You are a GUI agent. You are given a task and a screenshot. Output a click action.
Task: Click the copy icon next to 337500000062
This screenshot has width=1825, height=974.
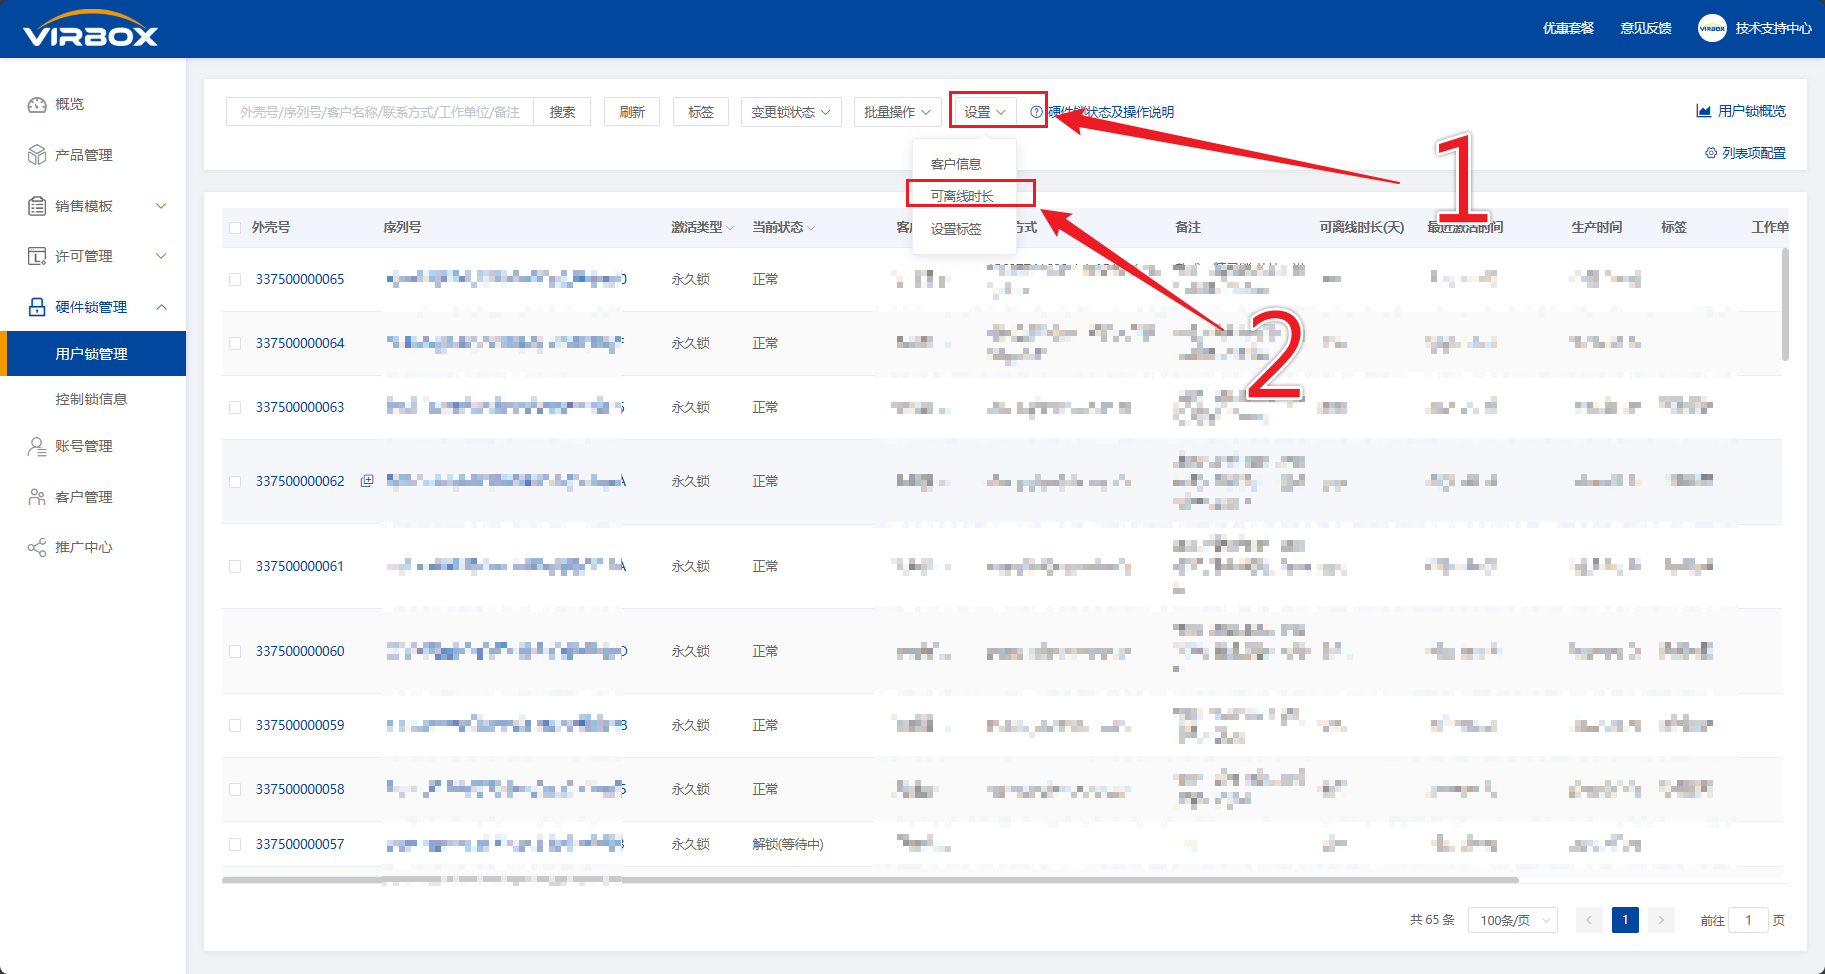click(x=367, y=481)
